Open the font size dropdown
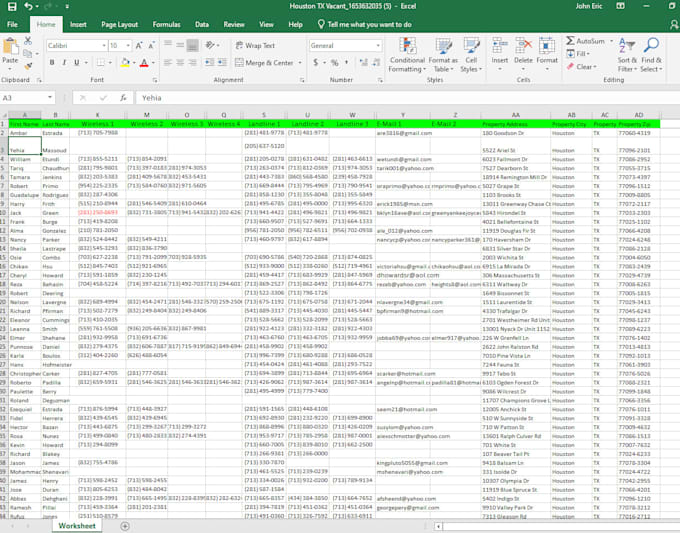This screenshot has width=680, height=533. click(128, 46)
